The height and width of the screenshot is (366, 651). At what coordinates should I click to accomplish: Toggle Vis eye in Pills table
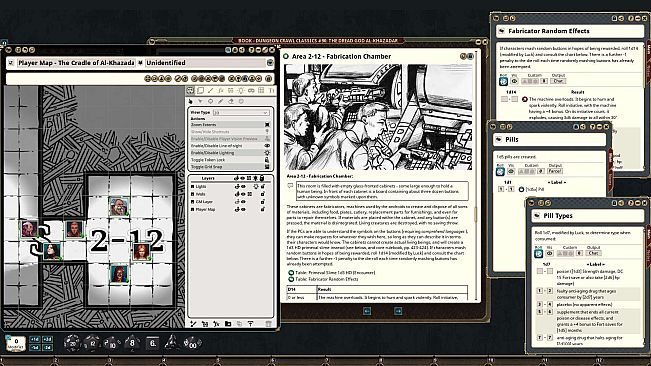(x=511, y=171)
